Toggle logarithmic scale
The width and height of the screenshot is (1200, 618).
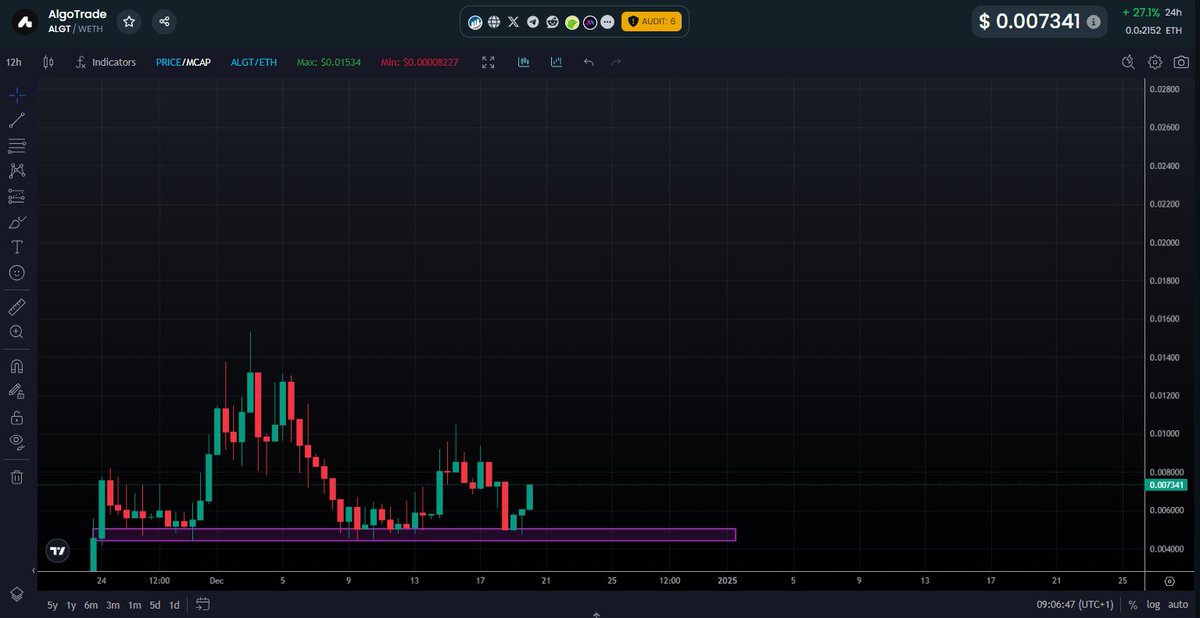pyautogui.click(x=1153, y=605)
